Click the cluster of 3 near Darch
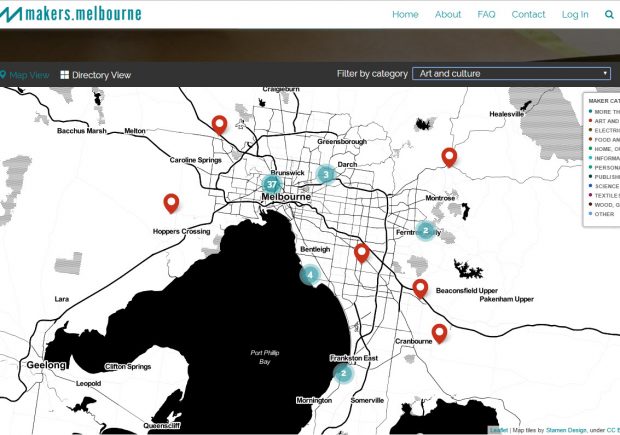The width and height of the screenshot is (620, 435). click(x=325, y=175)
